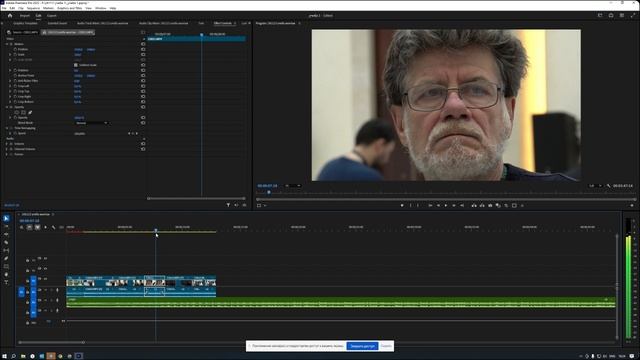
Task: Choose free draw bezier mask pen
Action: [x=30, y=112]
